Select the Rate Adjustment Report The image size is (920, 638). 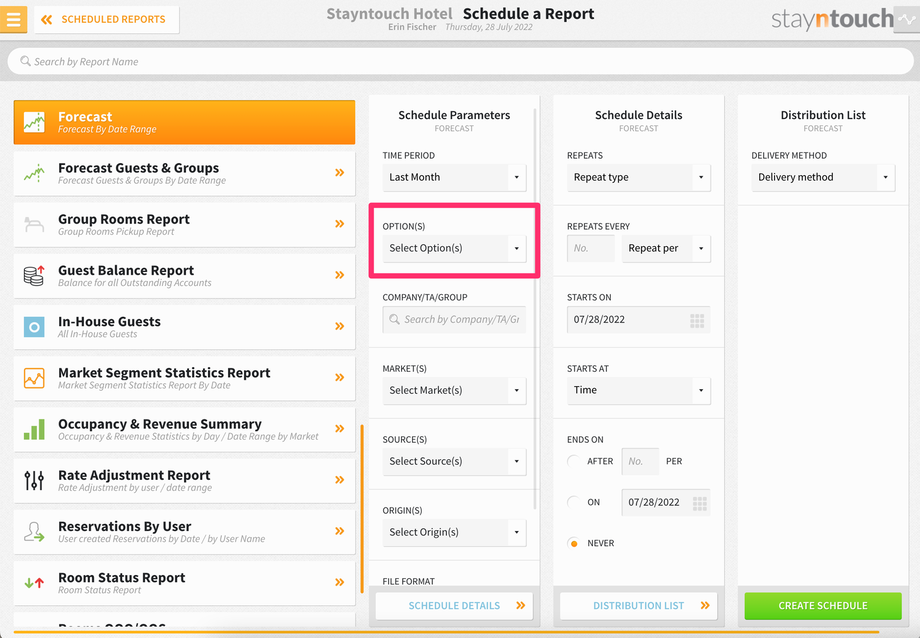point(184,480)
